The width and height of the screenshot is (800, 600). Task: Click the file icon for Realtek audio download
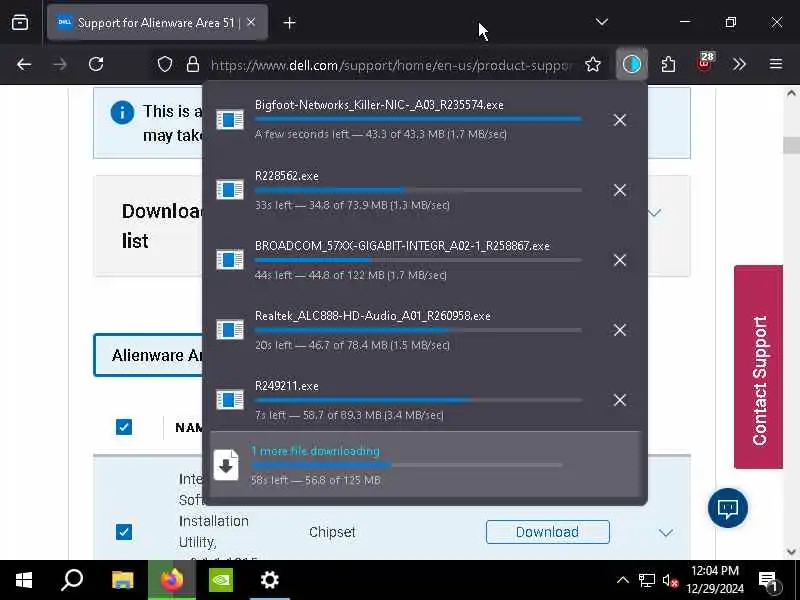coord(230,330)
